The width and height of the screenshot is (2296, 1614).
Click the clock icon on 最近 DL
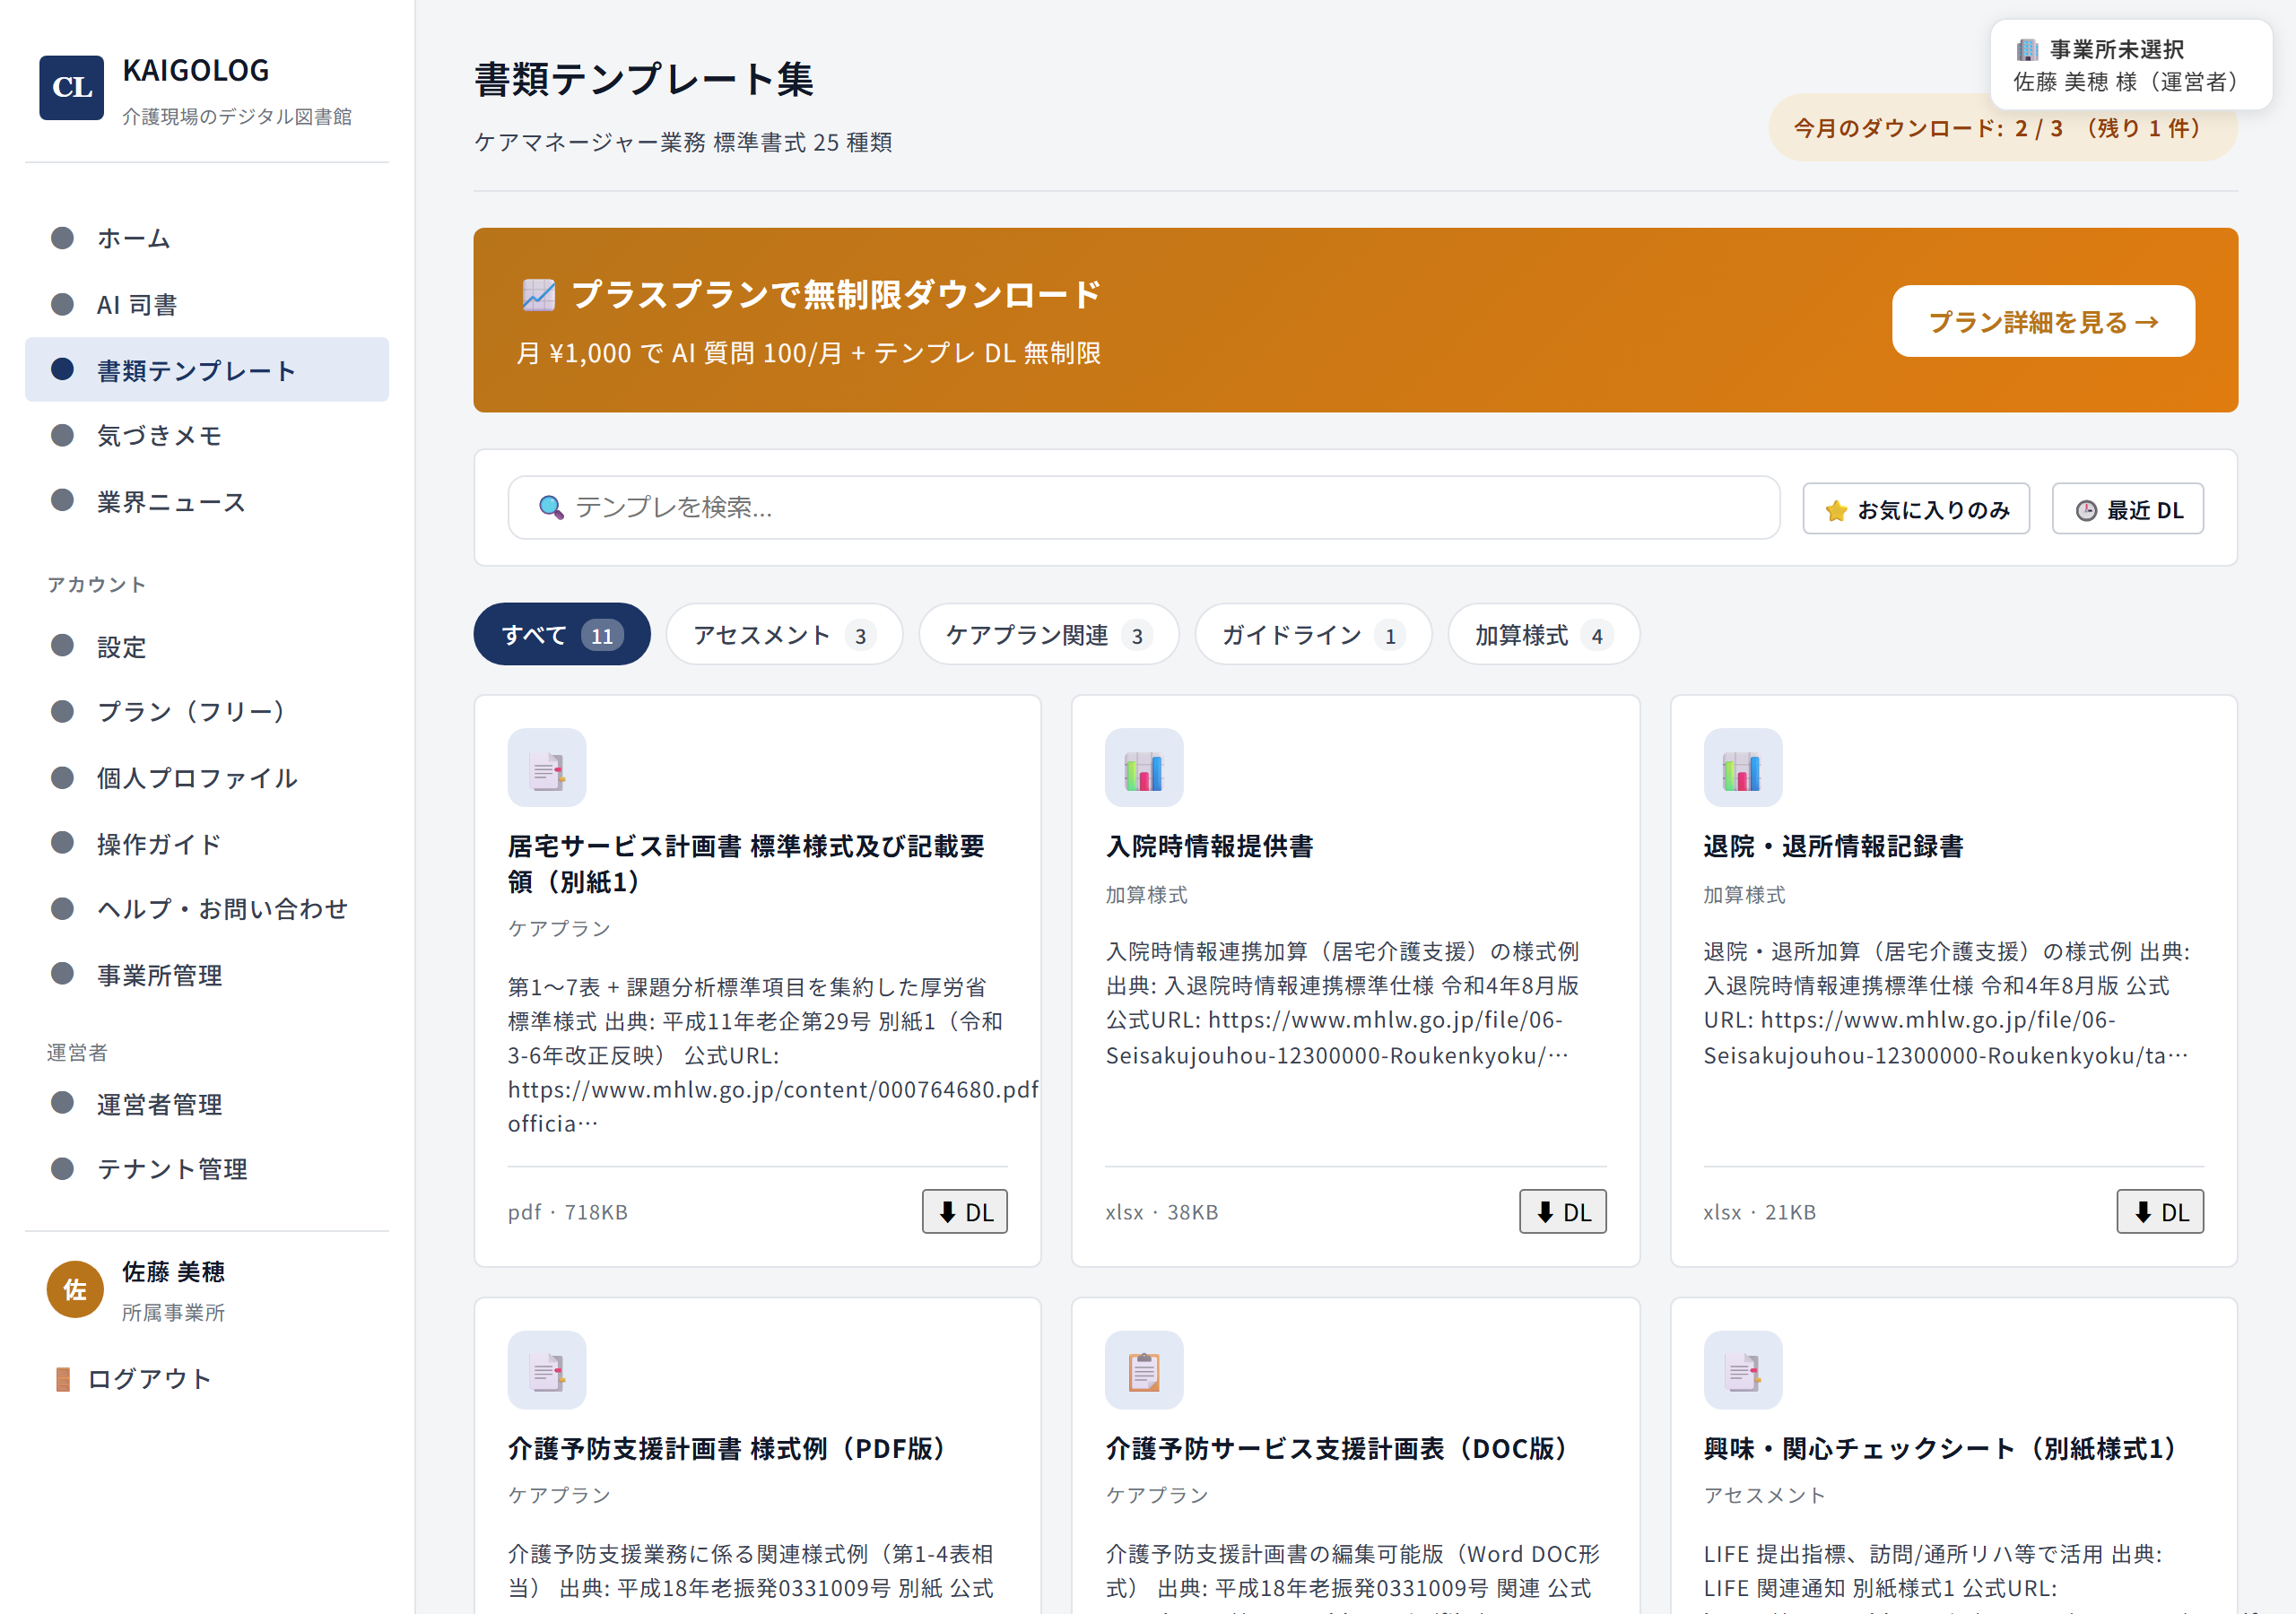[2086, 510]
